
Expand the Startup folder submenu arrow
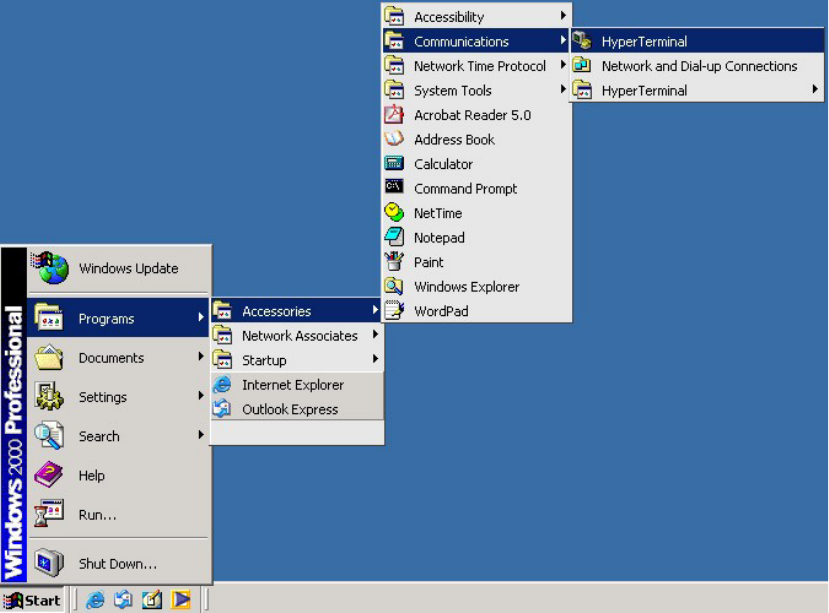pyautogui.click(x=375, y=359)
